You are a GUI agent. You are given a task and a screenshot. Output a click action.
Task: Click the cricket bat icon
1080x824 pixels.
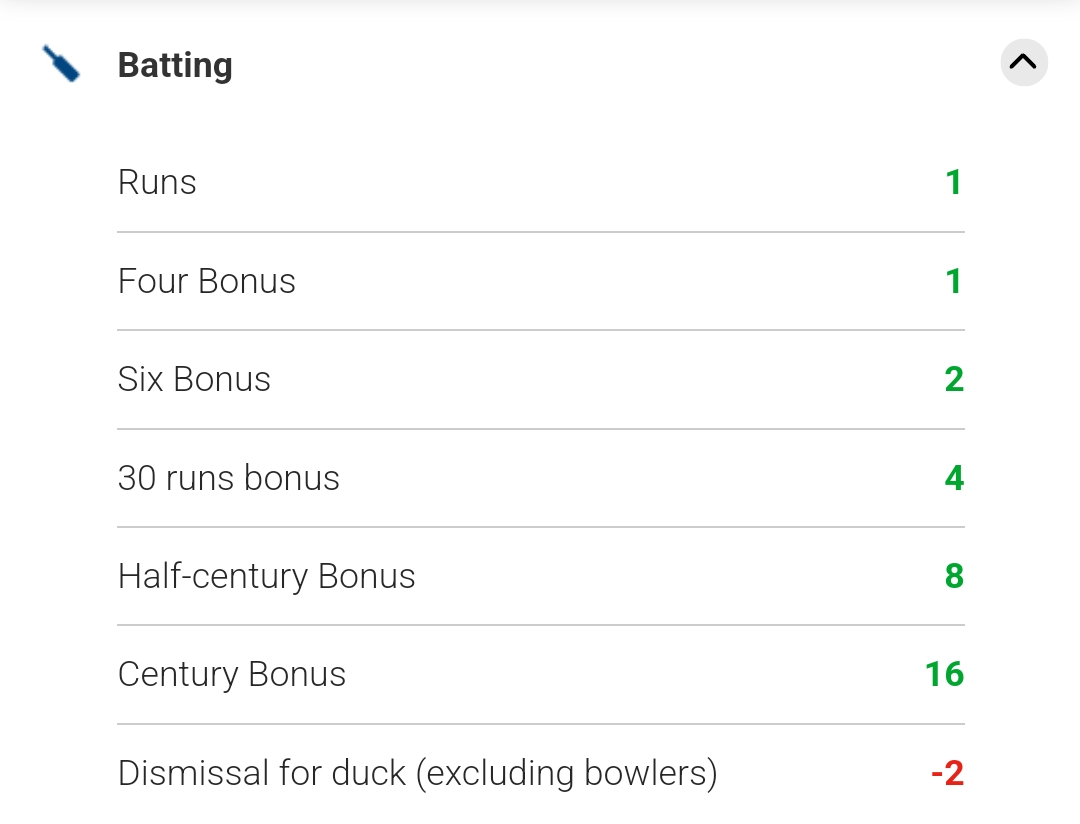point(62,65)
